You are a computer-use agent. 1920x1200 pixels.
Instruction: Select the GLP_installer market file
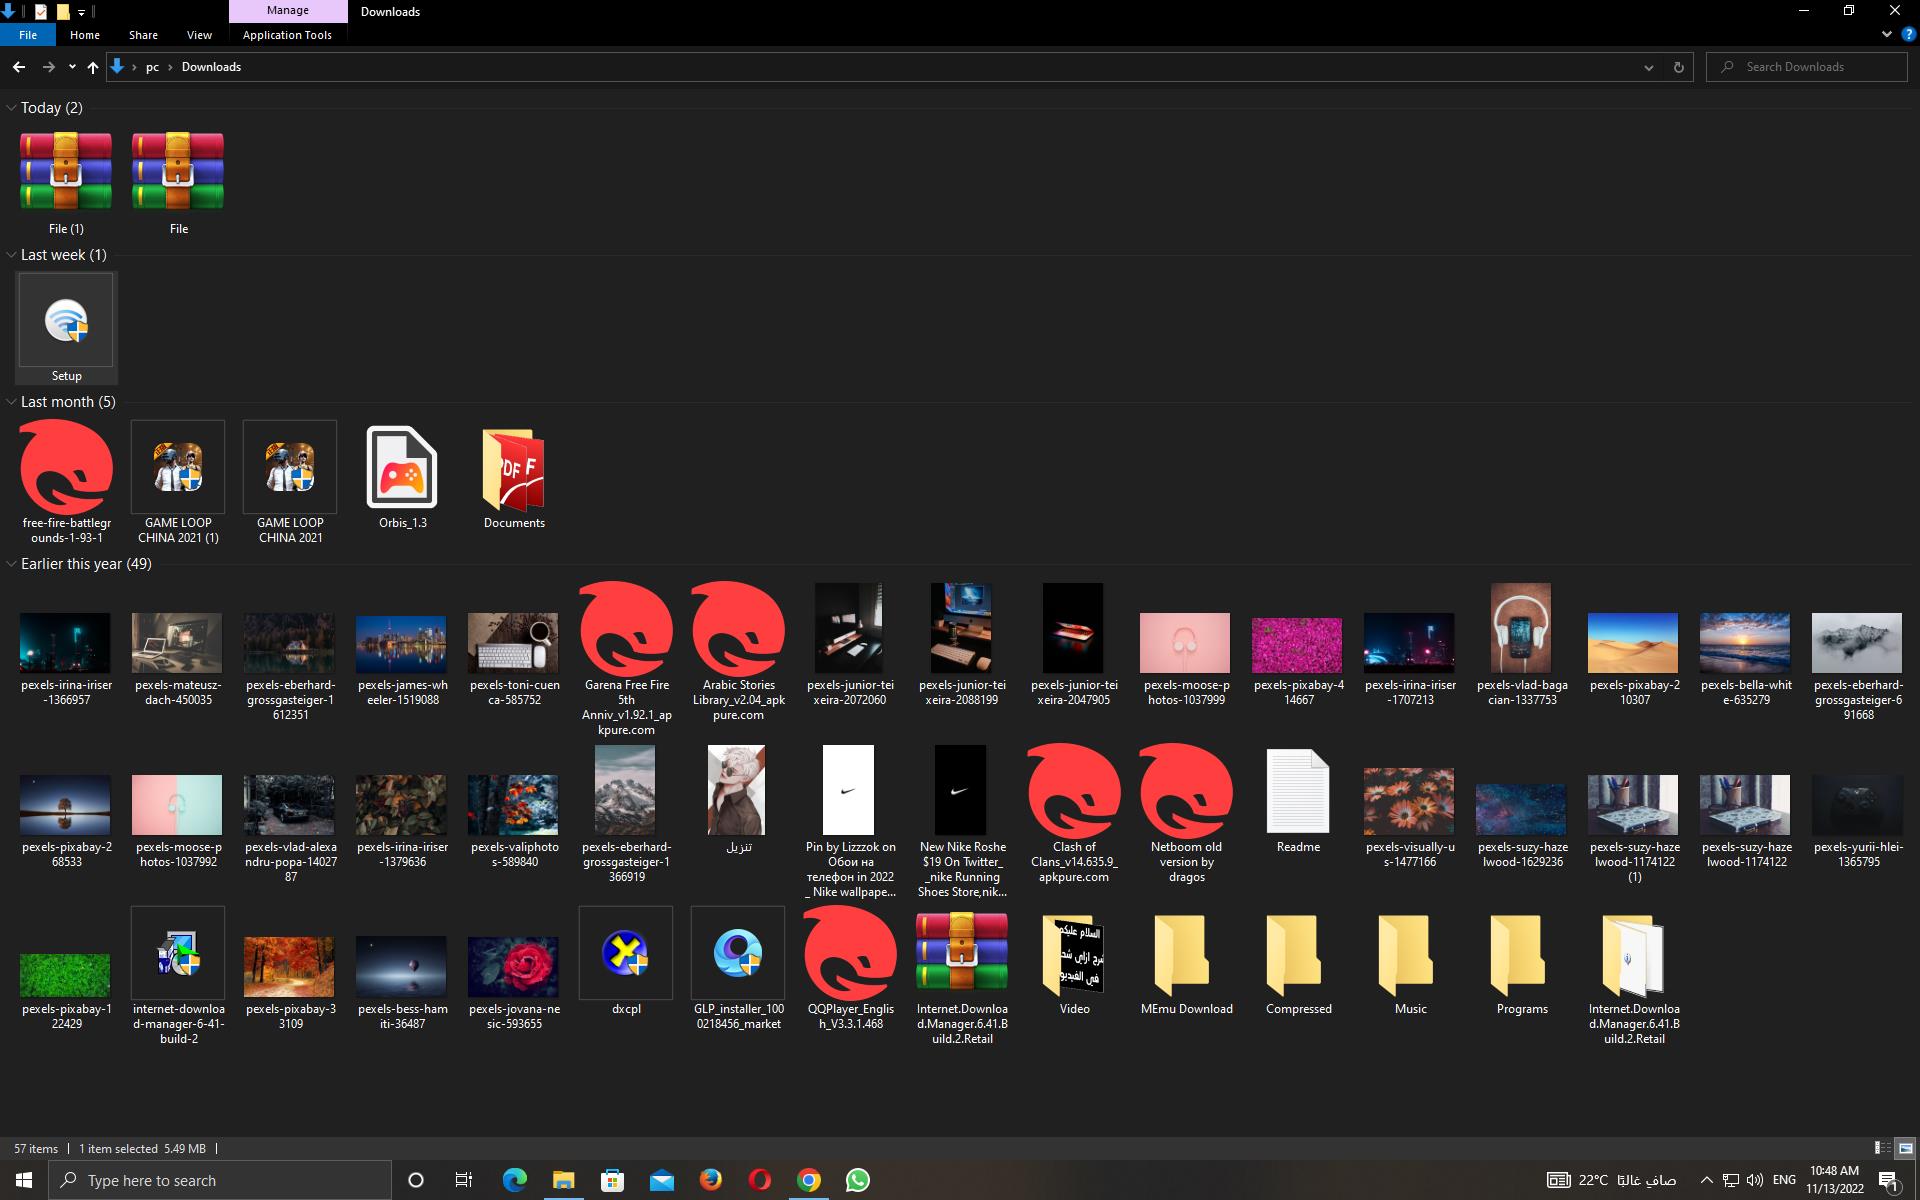pyautogui.click(x=738, y=953)
